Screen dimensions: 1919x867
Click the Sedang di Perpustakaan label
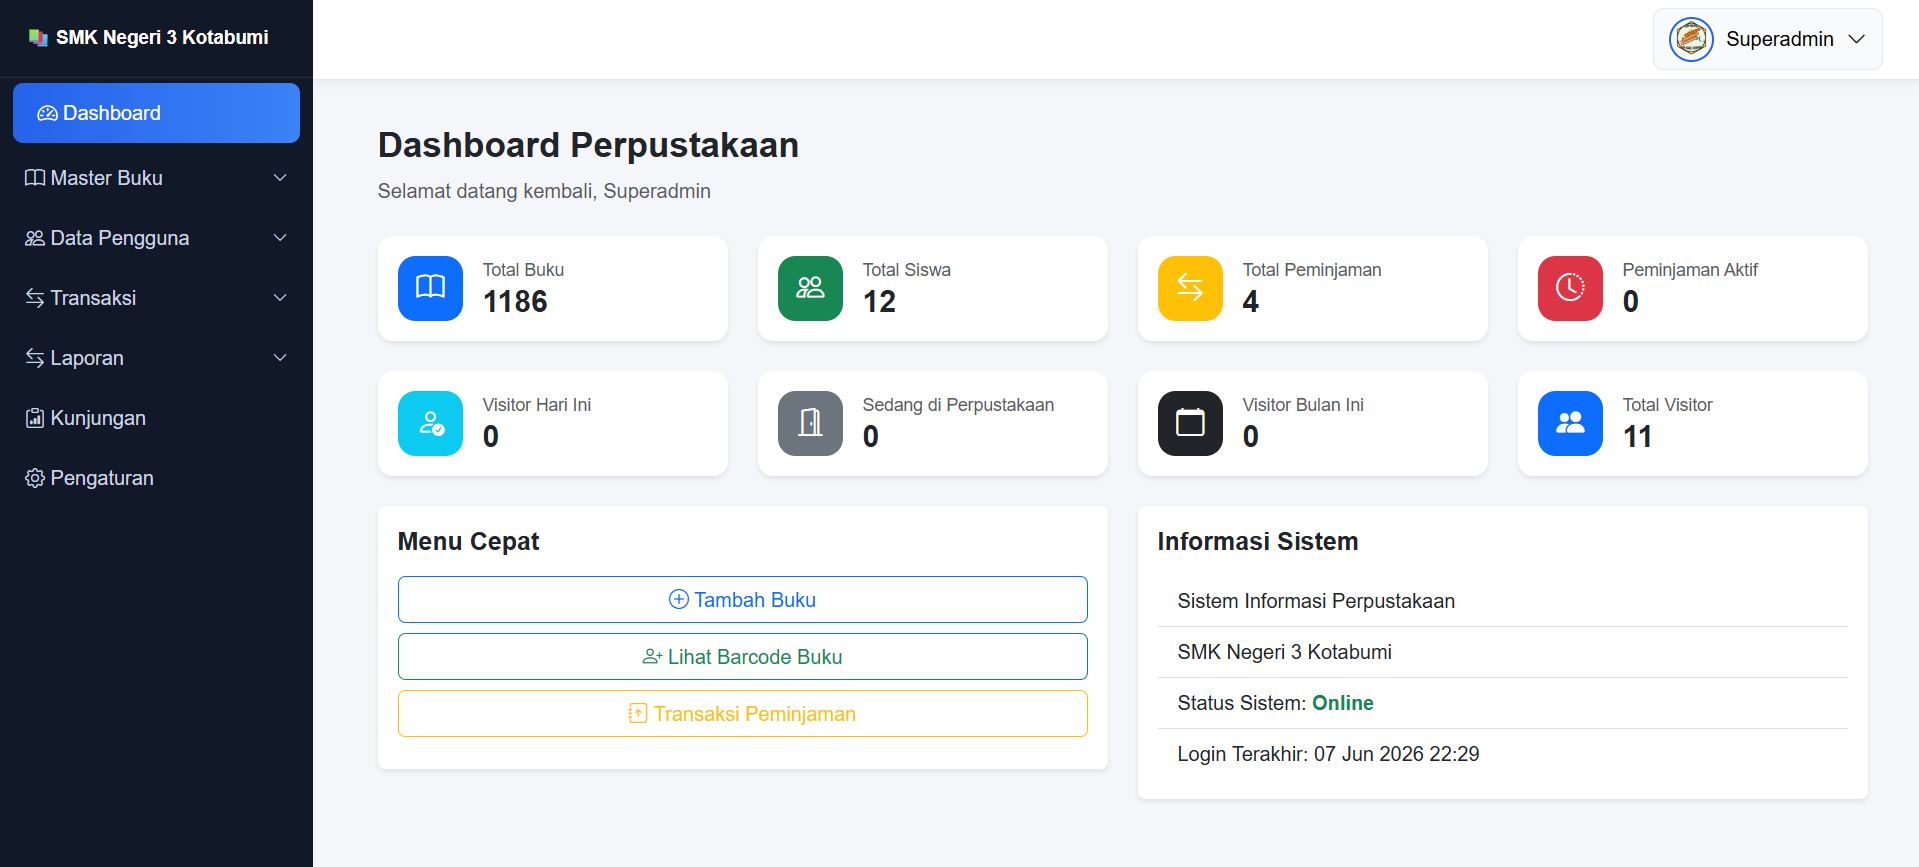click(958, 405)
